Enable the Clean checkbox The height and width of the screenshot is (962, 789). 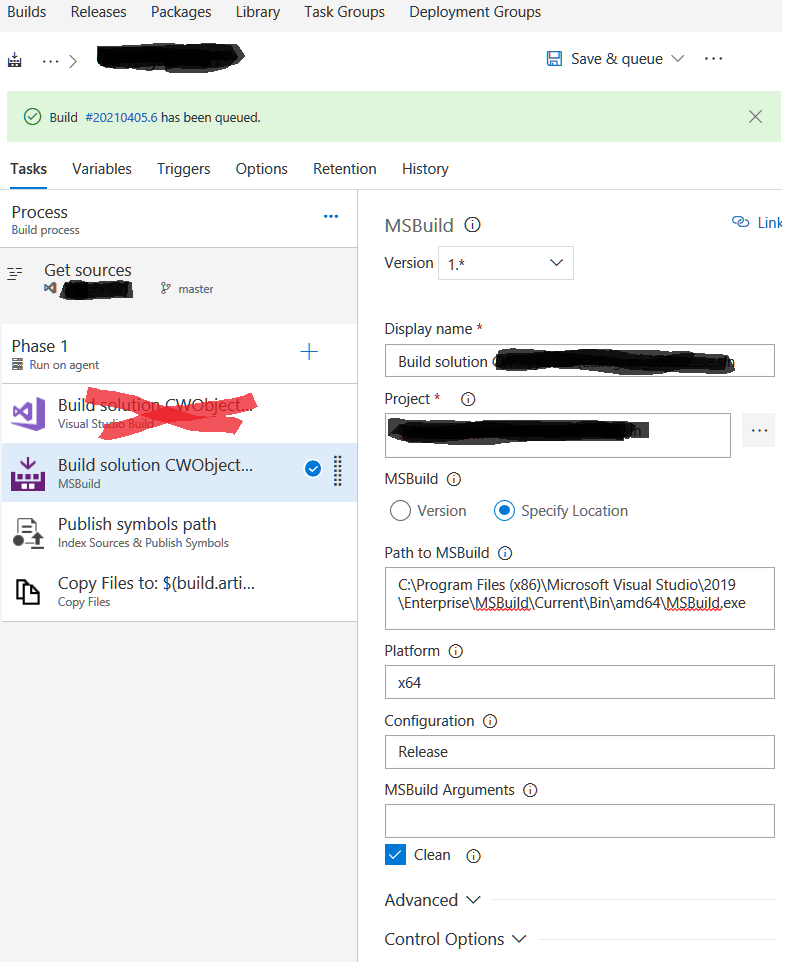(x=394, y=855)
